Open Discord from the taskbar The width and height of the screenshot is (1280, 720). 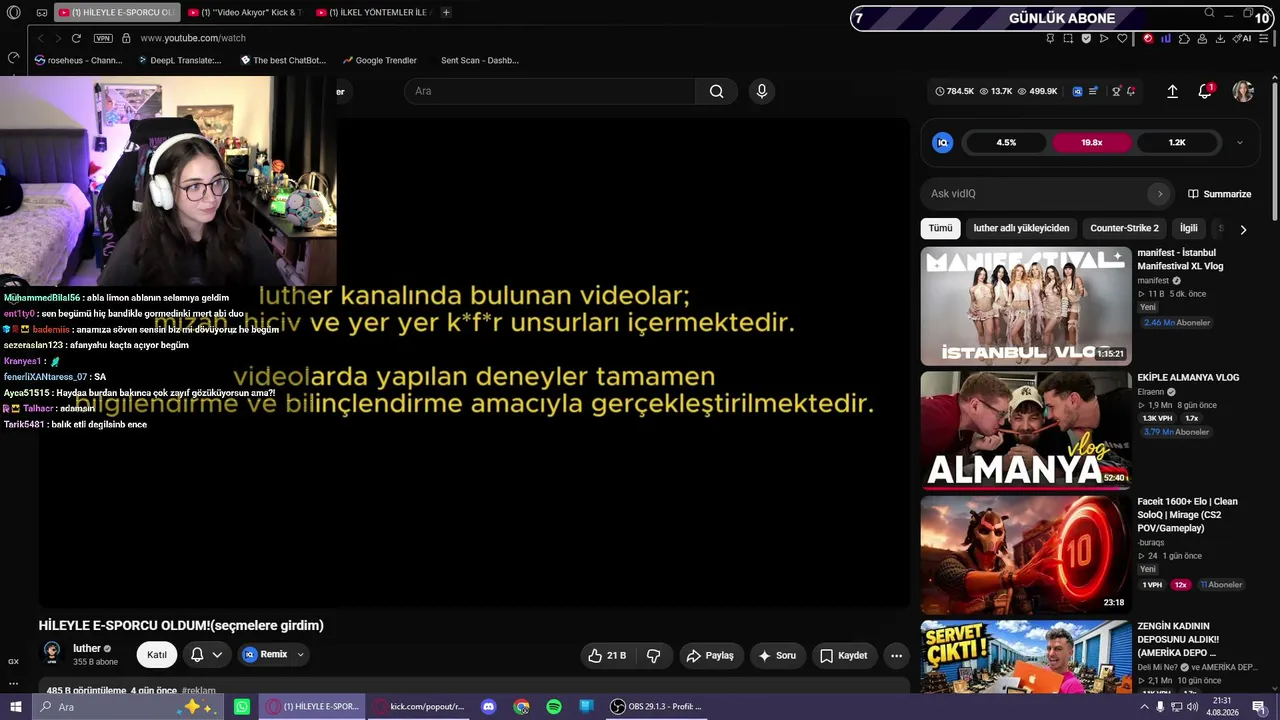pos(488,707)
